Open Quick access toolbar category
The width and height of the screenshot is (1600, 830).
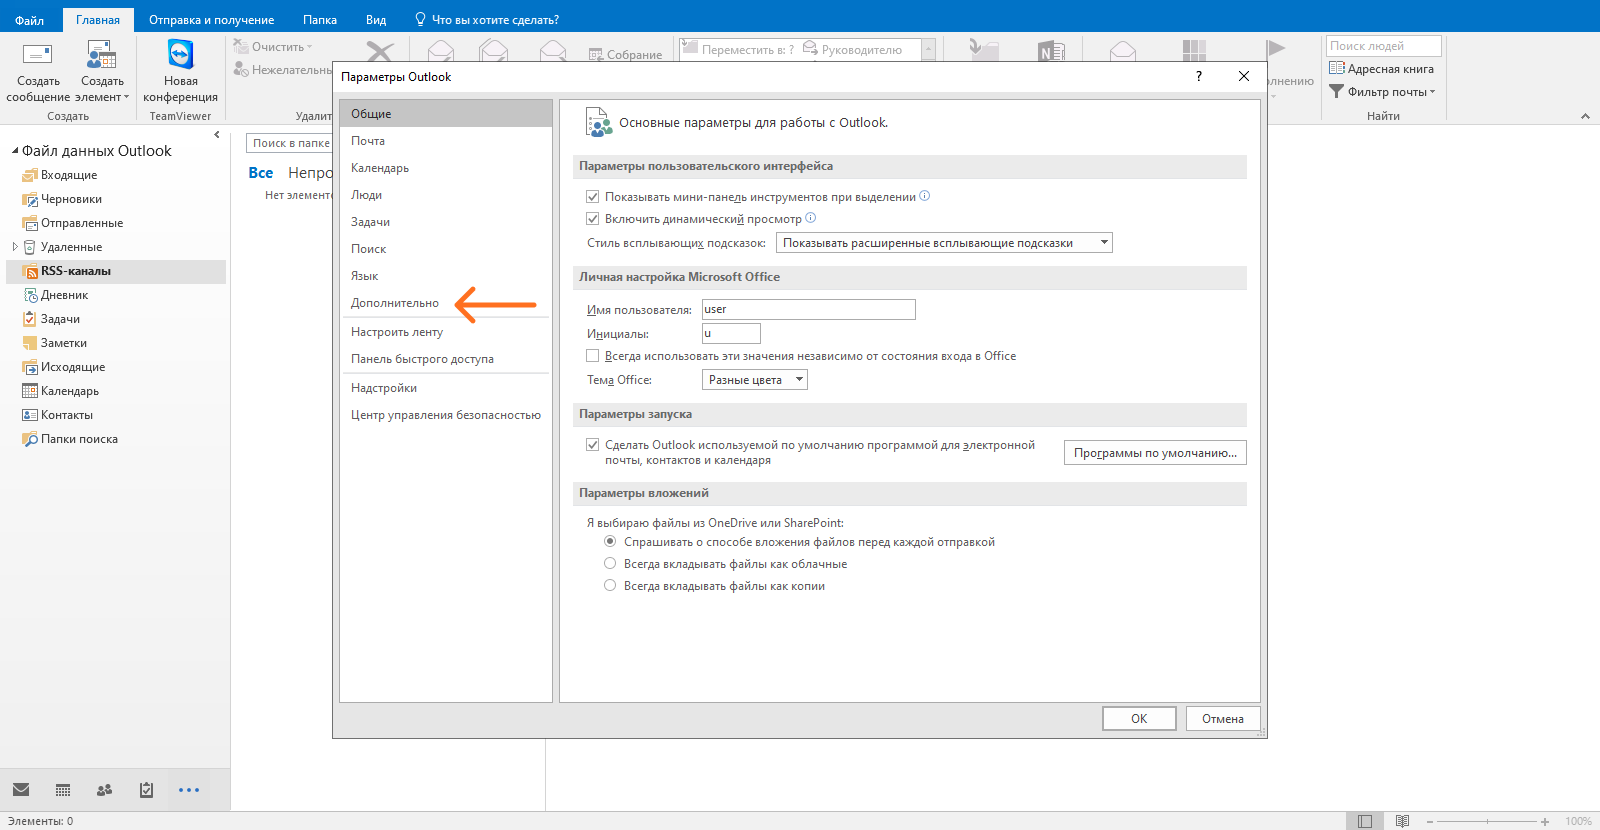pyautogui.click(x=446, y=359)
